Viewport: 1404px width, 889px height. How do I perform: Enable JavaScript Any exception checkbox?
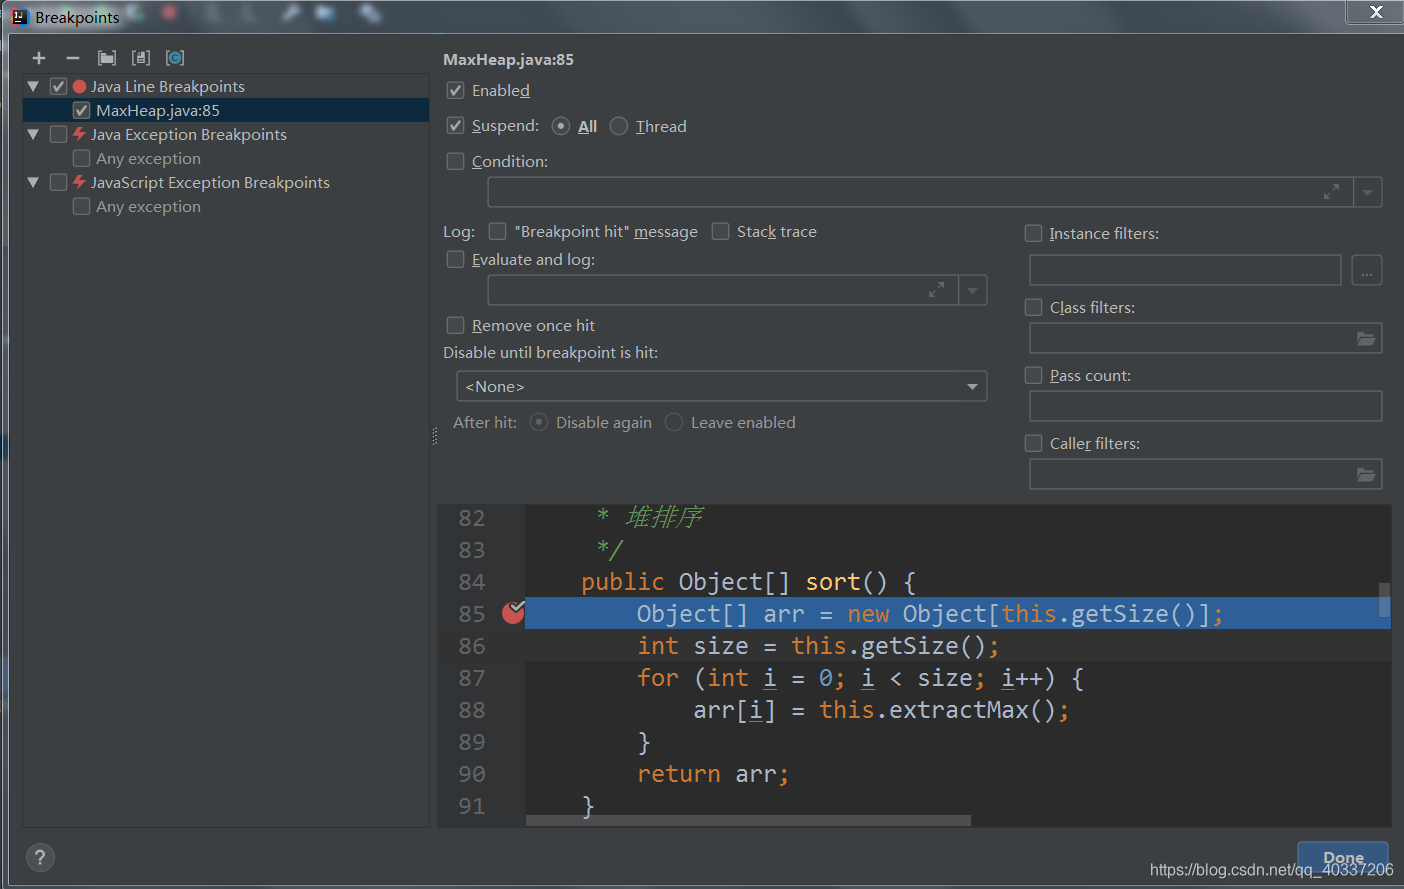pyautogui.click(x=82, y=206)
